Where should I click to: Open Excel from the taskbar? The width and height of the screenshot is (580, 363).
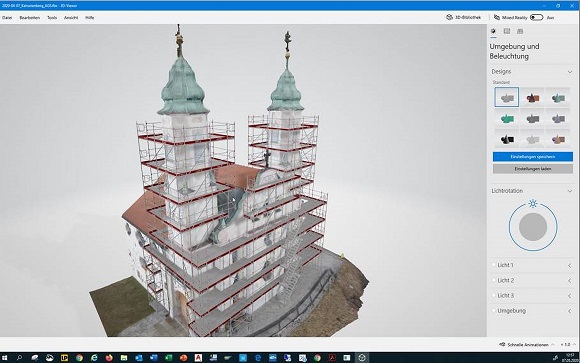[169, 358]
